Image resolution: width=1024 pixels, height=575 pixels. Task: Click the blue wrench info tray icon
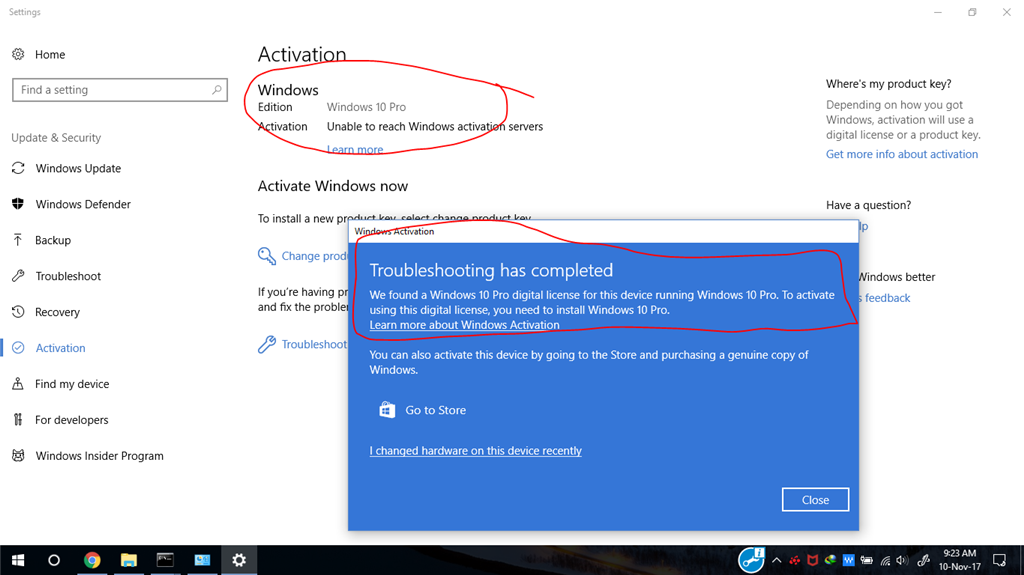pyautogui.click(x=751, y=560)
